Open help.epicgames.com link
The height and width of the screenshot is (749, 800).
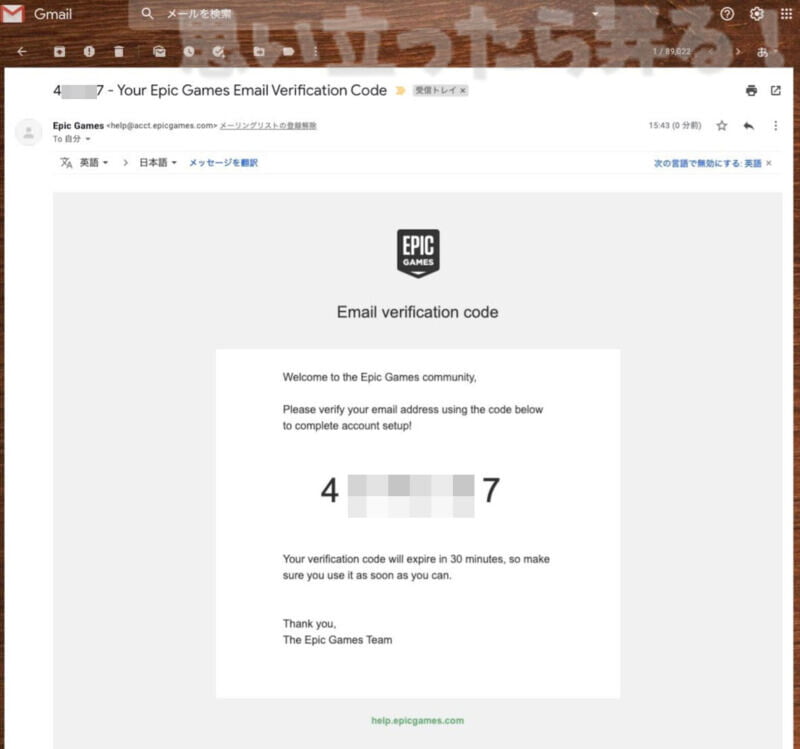[x=417, y=720]
